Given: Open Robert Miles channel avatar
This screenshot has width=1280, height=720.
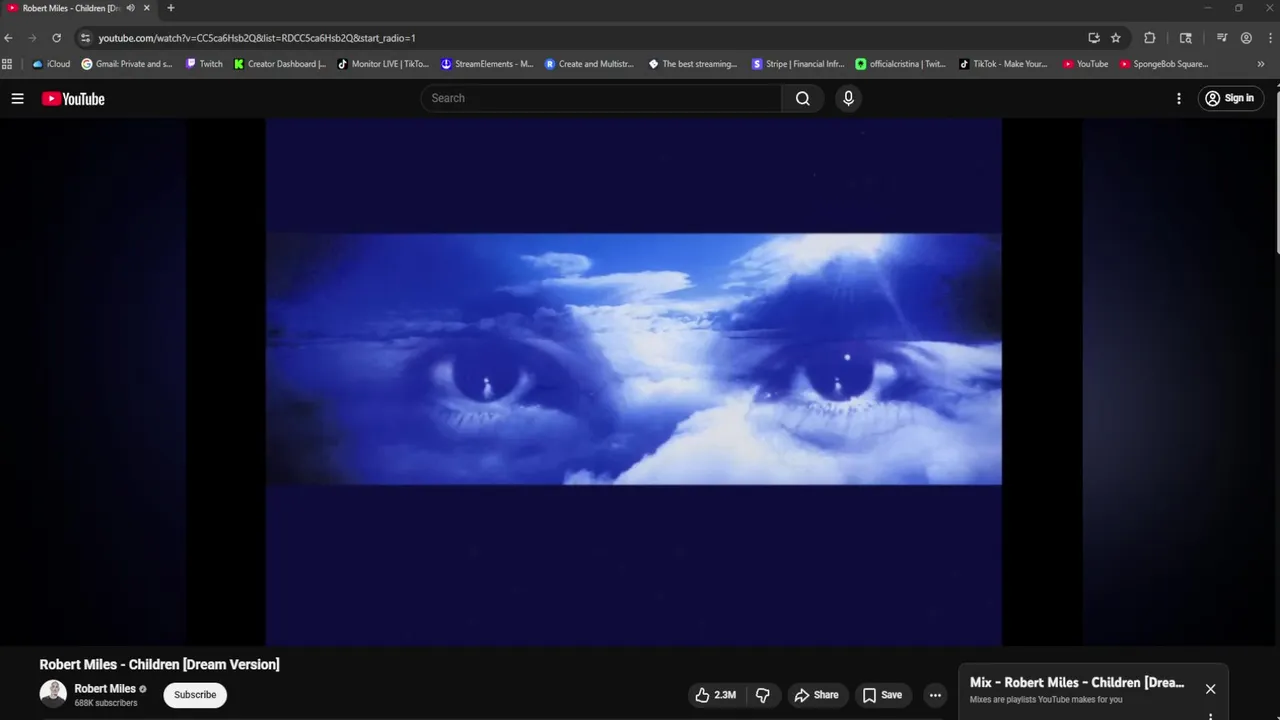Looking at the screenshot, I should point(53,694).
